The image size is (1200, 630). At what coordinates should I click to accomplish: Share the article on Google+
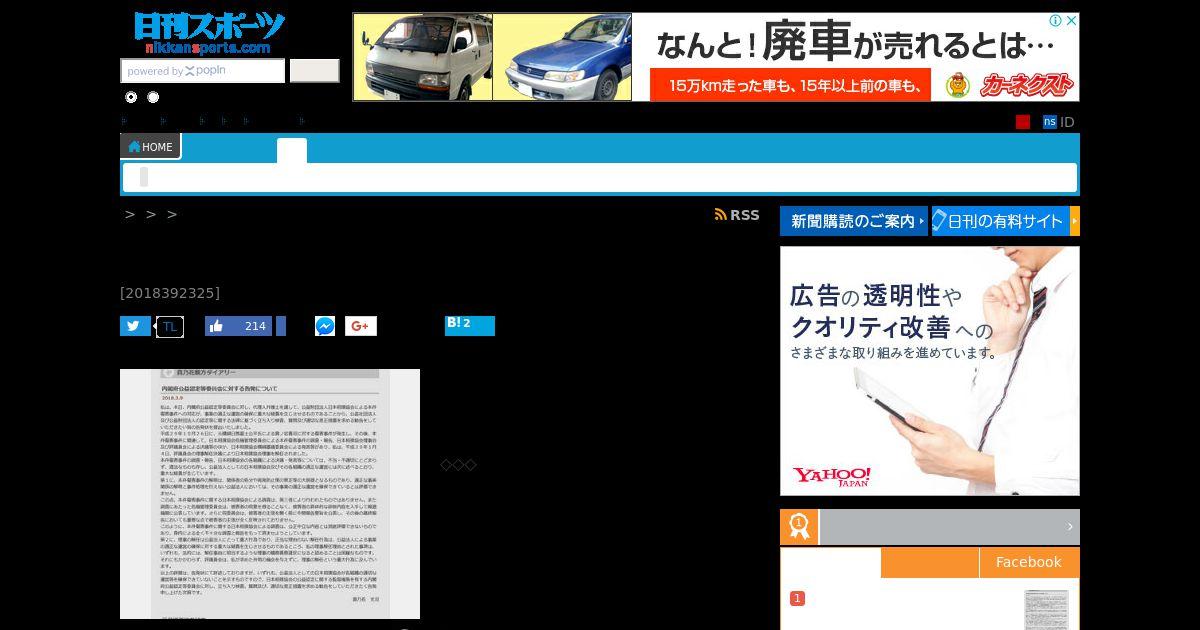(361, 326)
